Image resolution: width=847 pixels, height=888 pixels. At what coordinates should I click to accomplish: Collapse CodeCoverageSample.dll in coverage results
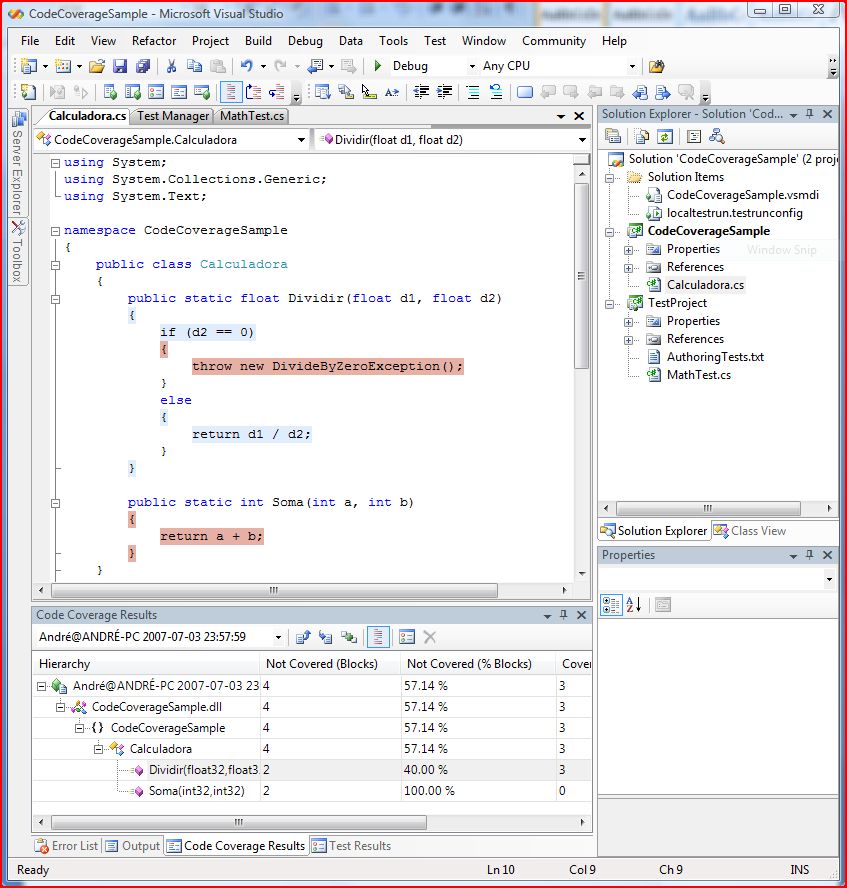pos(61,707)
